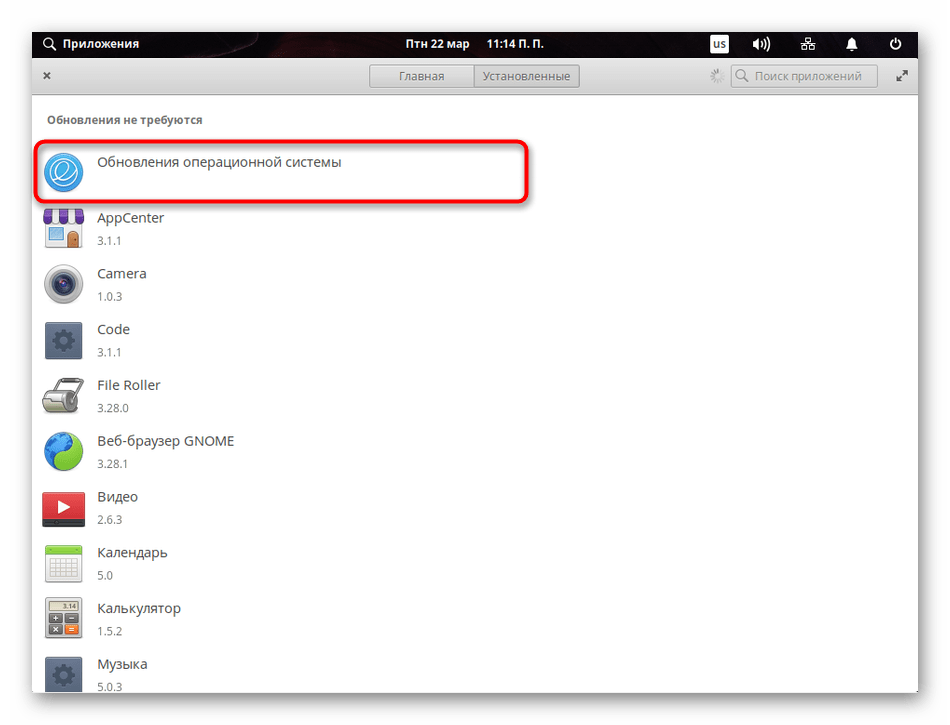Click Видео version 2.6.3
The image size is (950, 725).
pos(110,520)
